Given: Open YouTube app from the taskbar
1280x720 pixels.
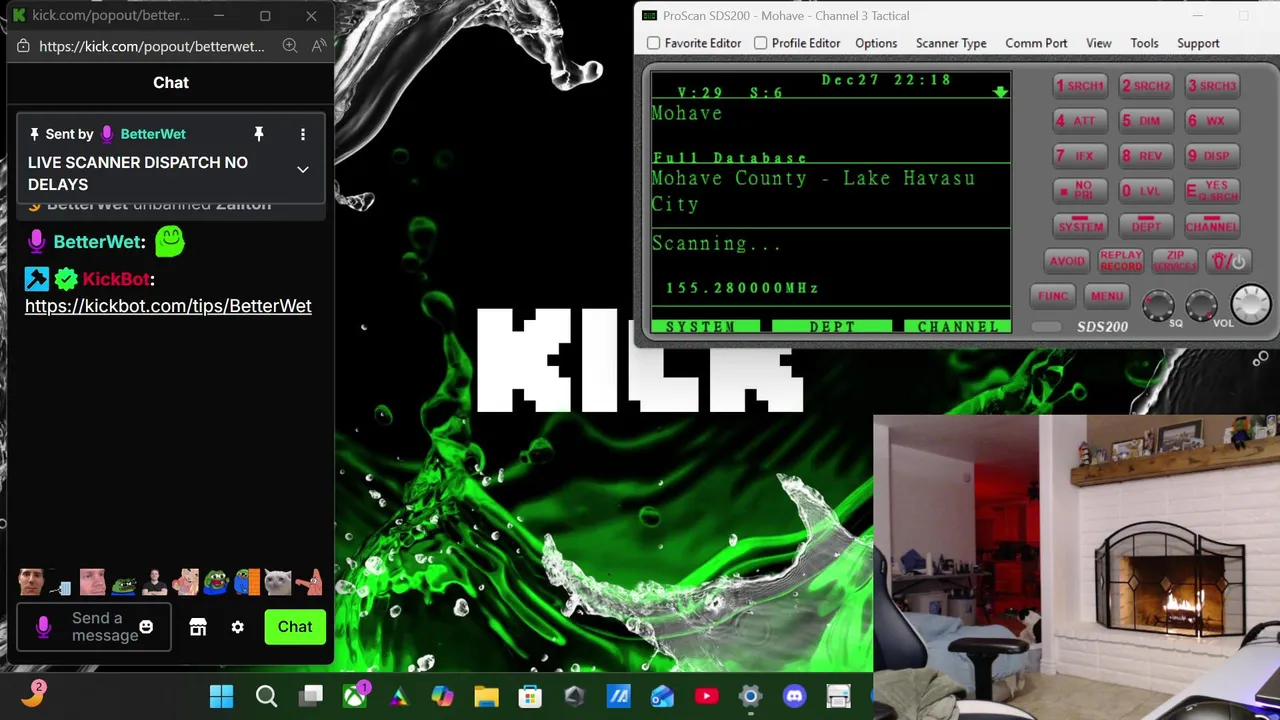Looking at the screenshot, I should tap(706, 696).
